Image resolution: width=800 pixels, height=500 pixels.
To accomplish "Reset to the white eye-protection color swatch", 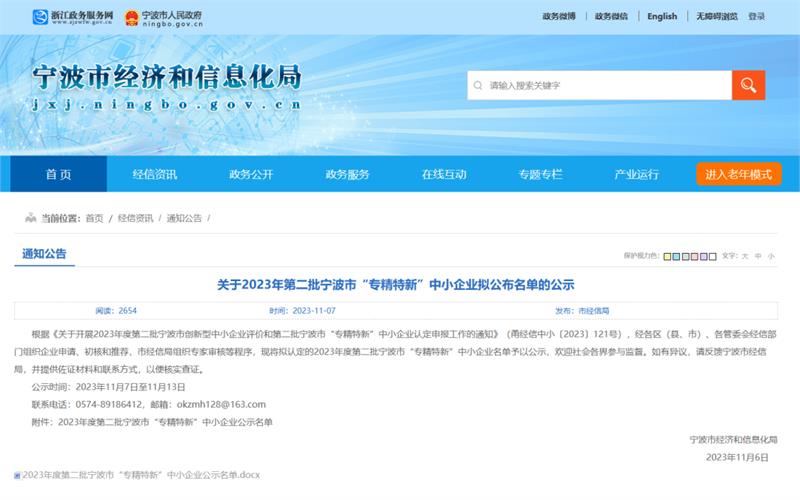I will 711,256.
